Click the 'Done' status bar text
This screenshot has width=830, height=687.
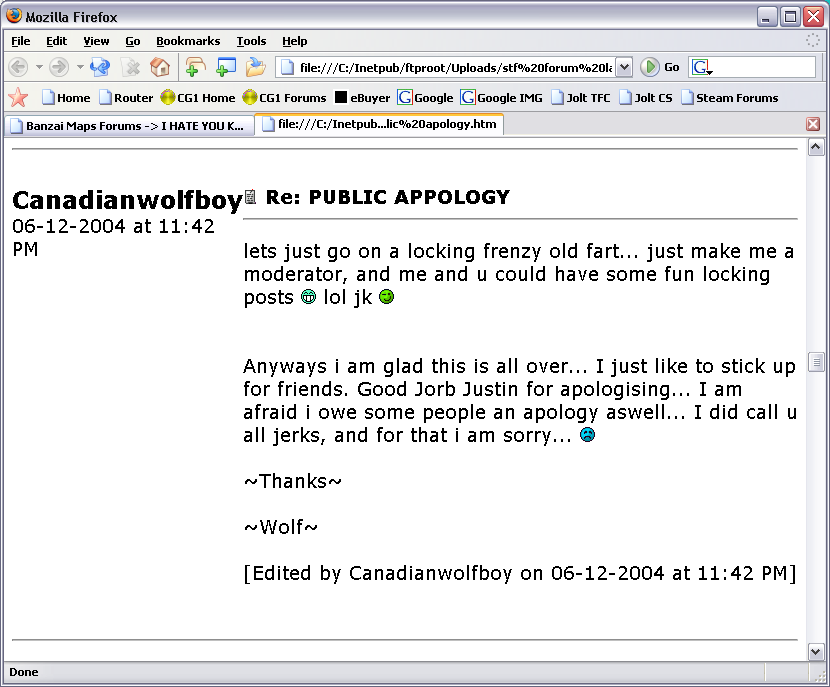point(24,672)
